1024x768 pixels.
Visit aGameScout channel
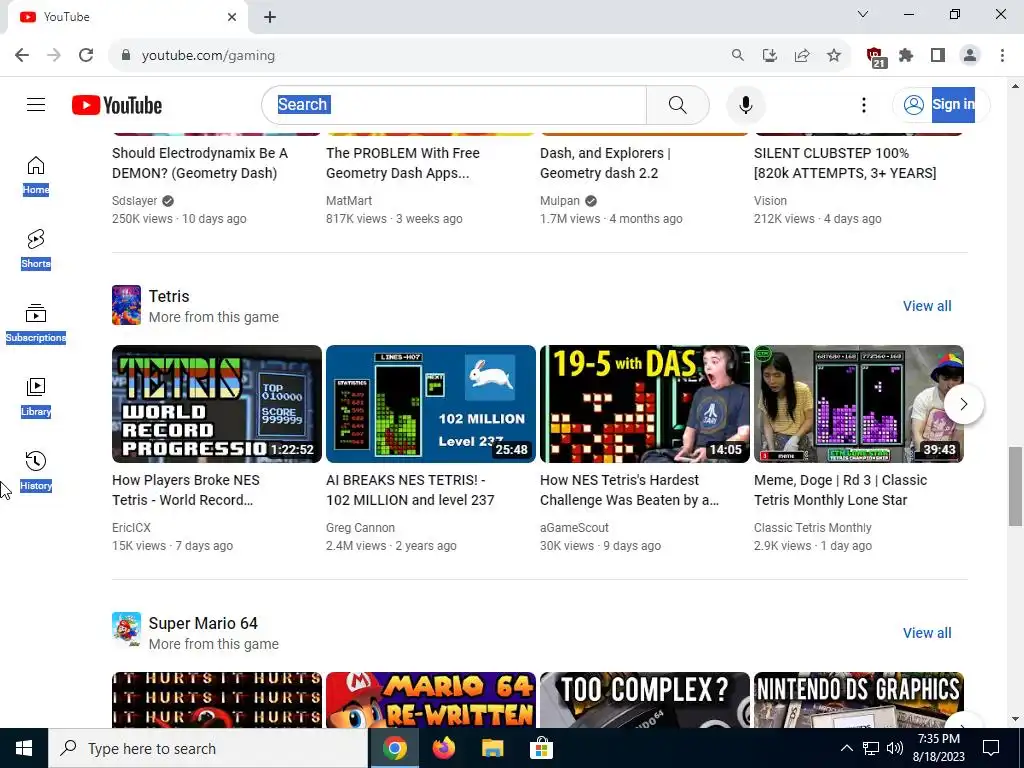[x=574, y=527]
